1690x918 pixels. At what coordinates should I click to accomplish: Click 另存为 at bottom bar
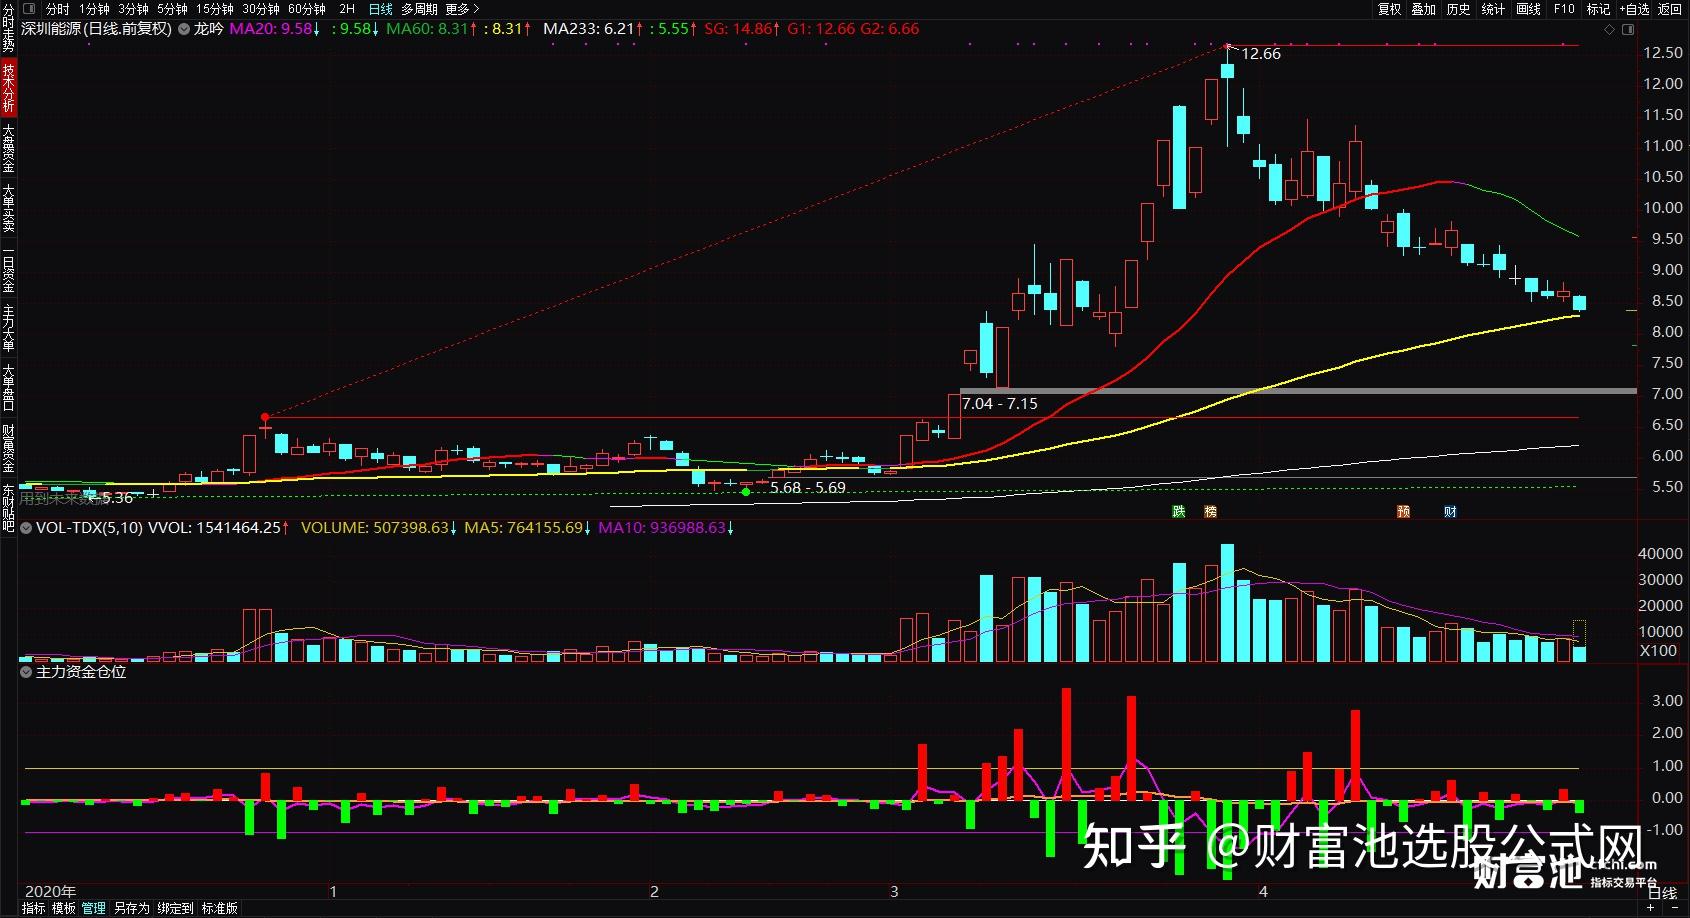131,908
